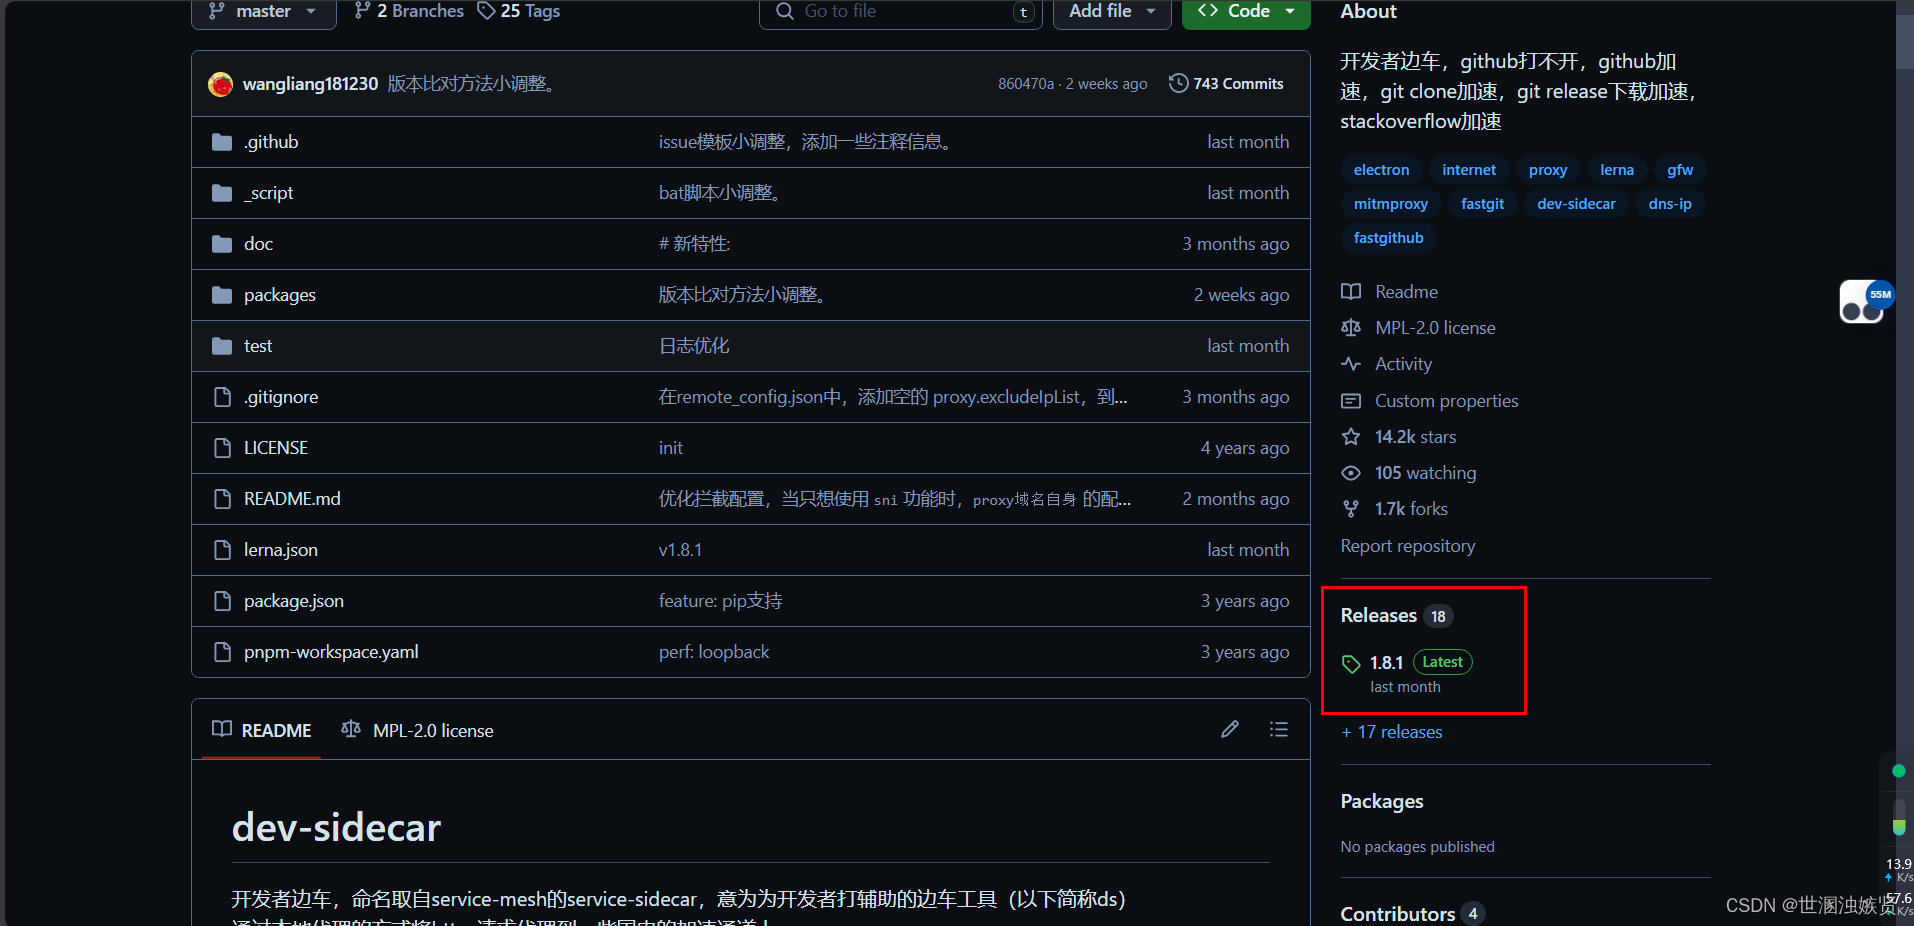Show all releases via + 17 releases

(1391, 732)
